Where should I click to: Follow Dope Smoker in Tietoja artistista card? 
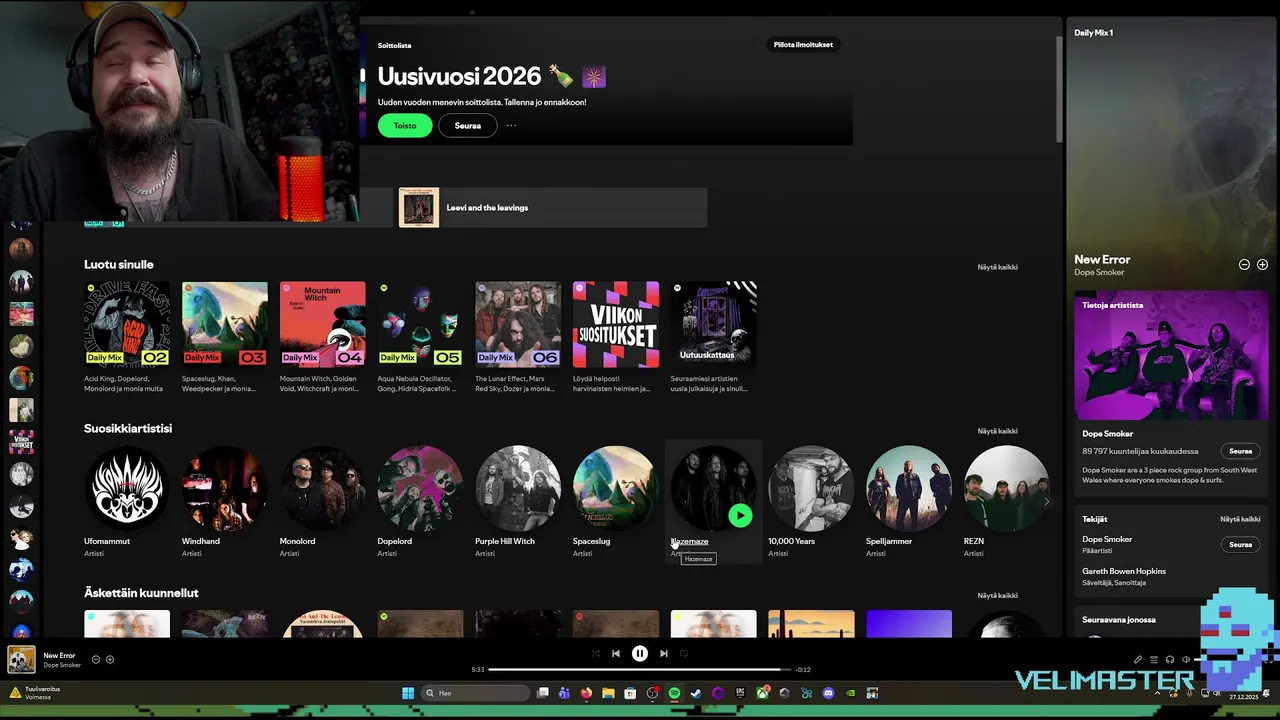[1240, 451]
